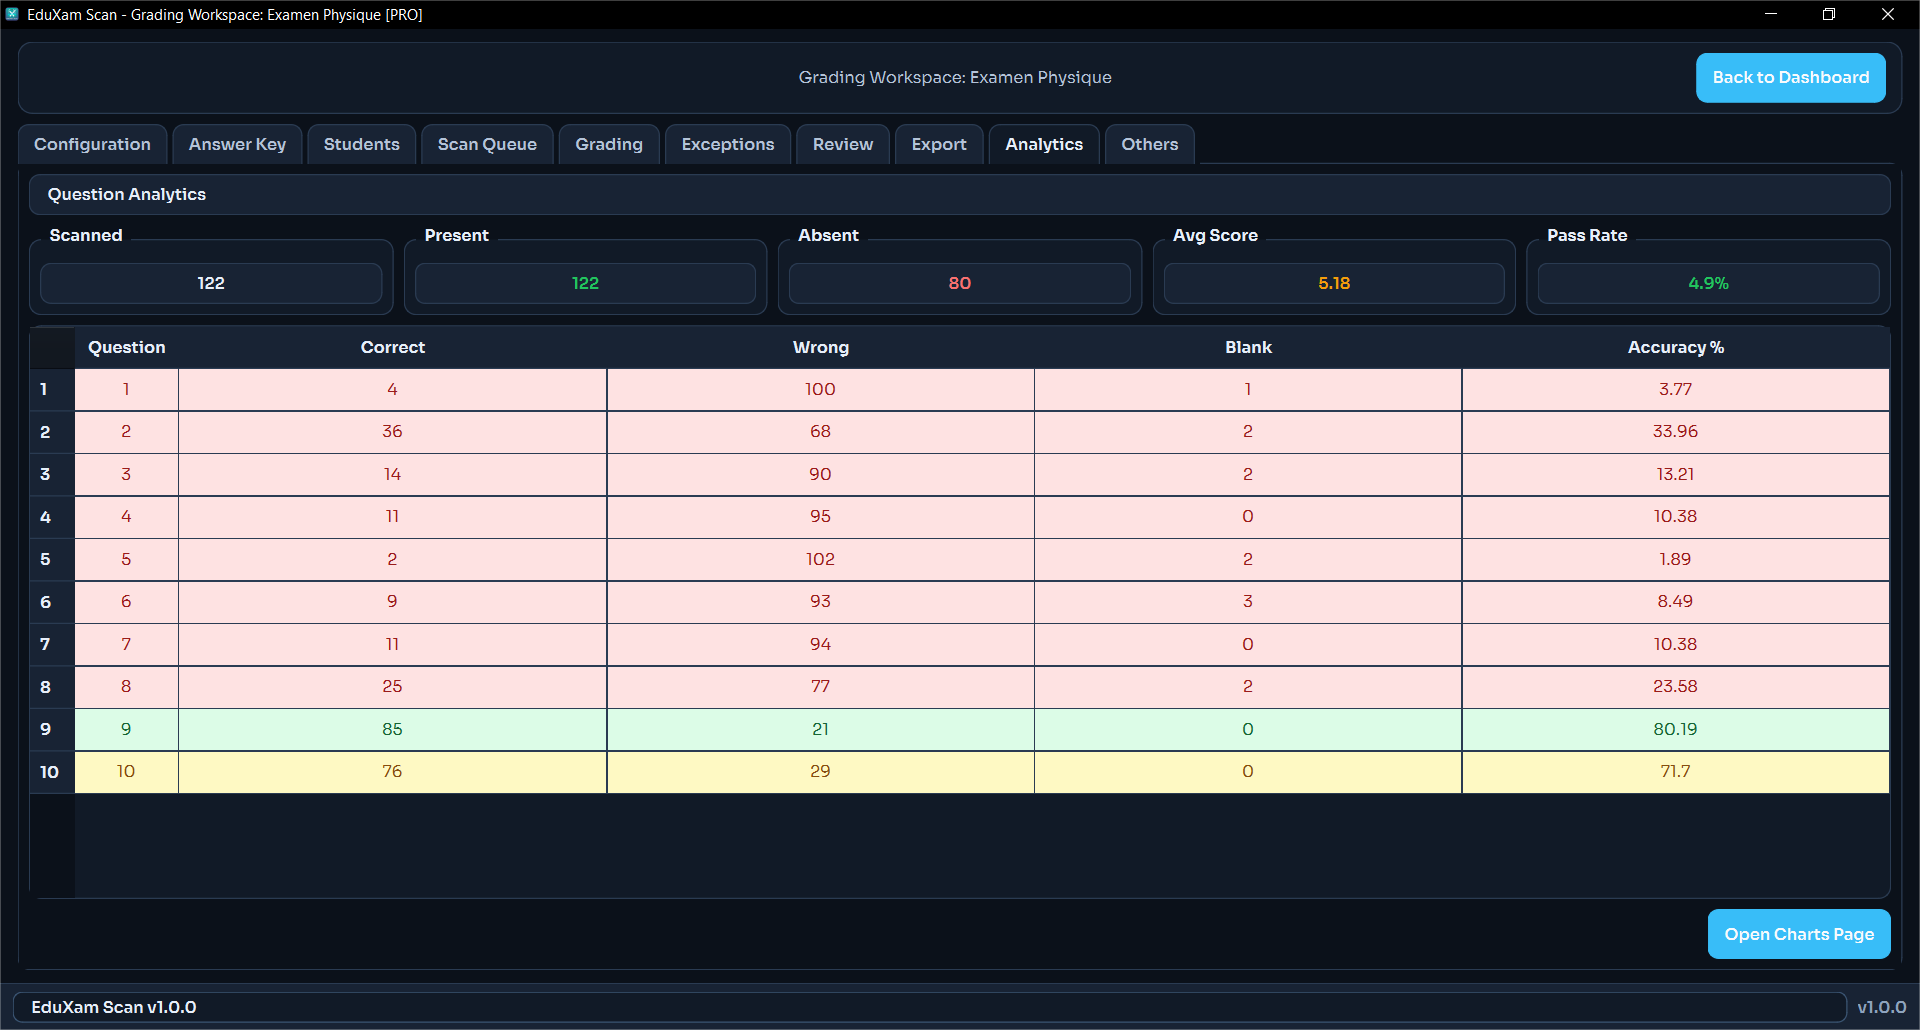Viewport: 1920px width, 1030px height.
Task: Restore the window using the maximize icon
Action: 1828,14
